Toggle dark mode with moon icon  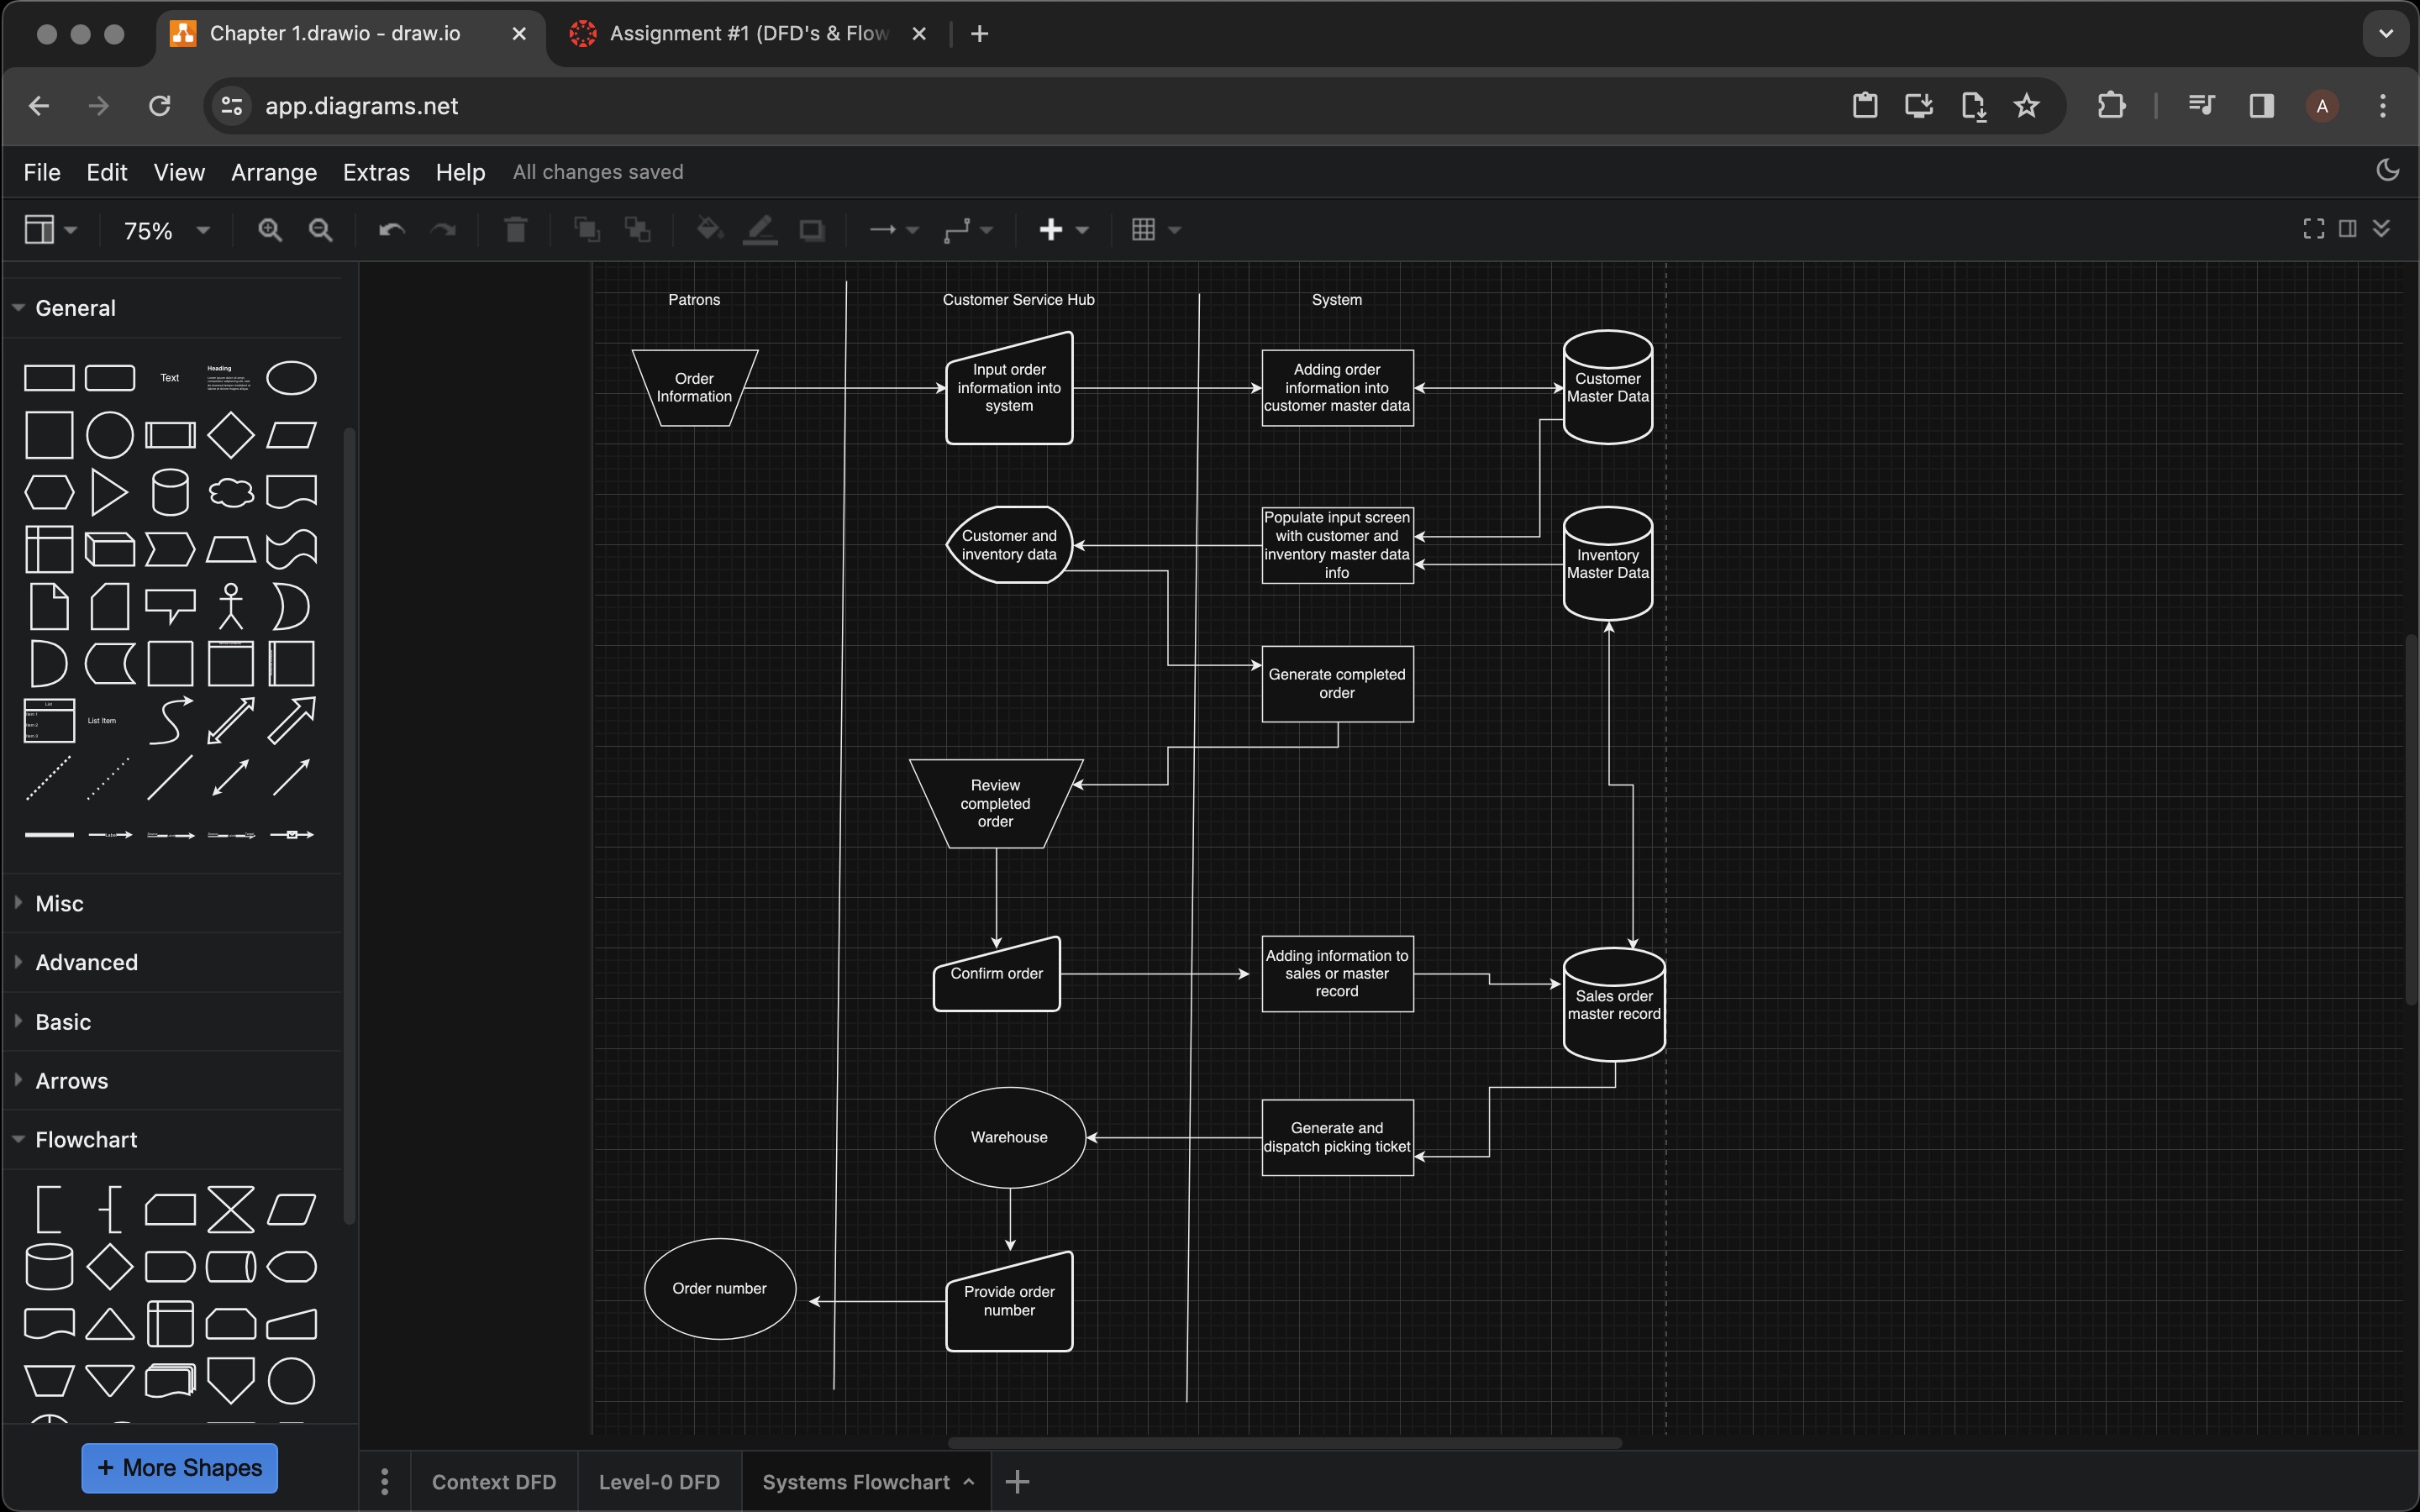pyautogui.click(x=2387, y=171)
